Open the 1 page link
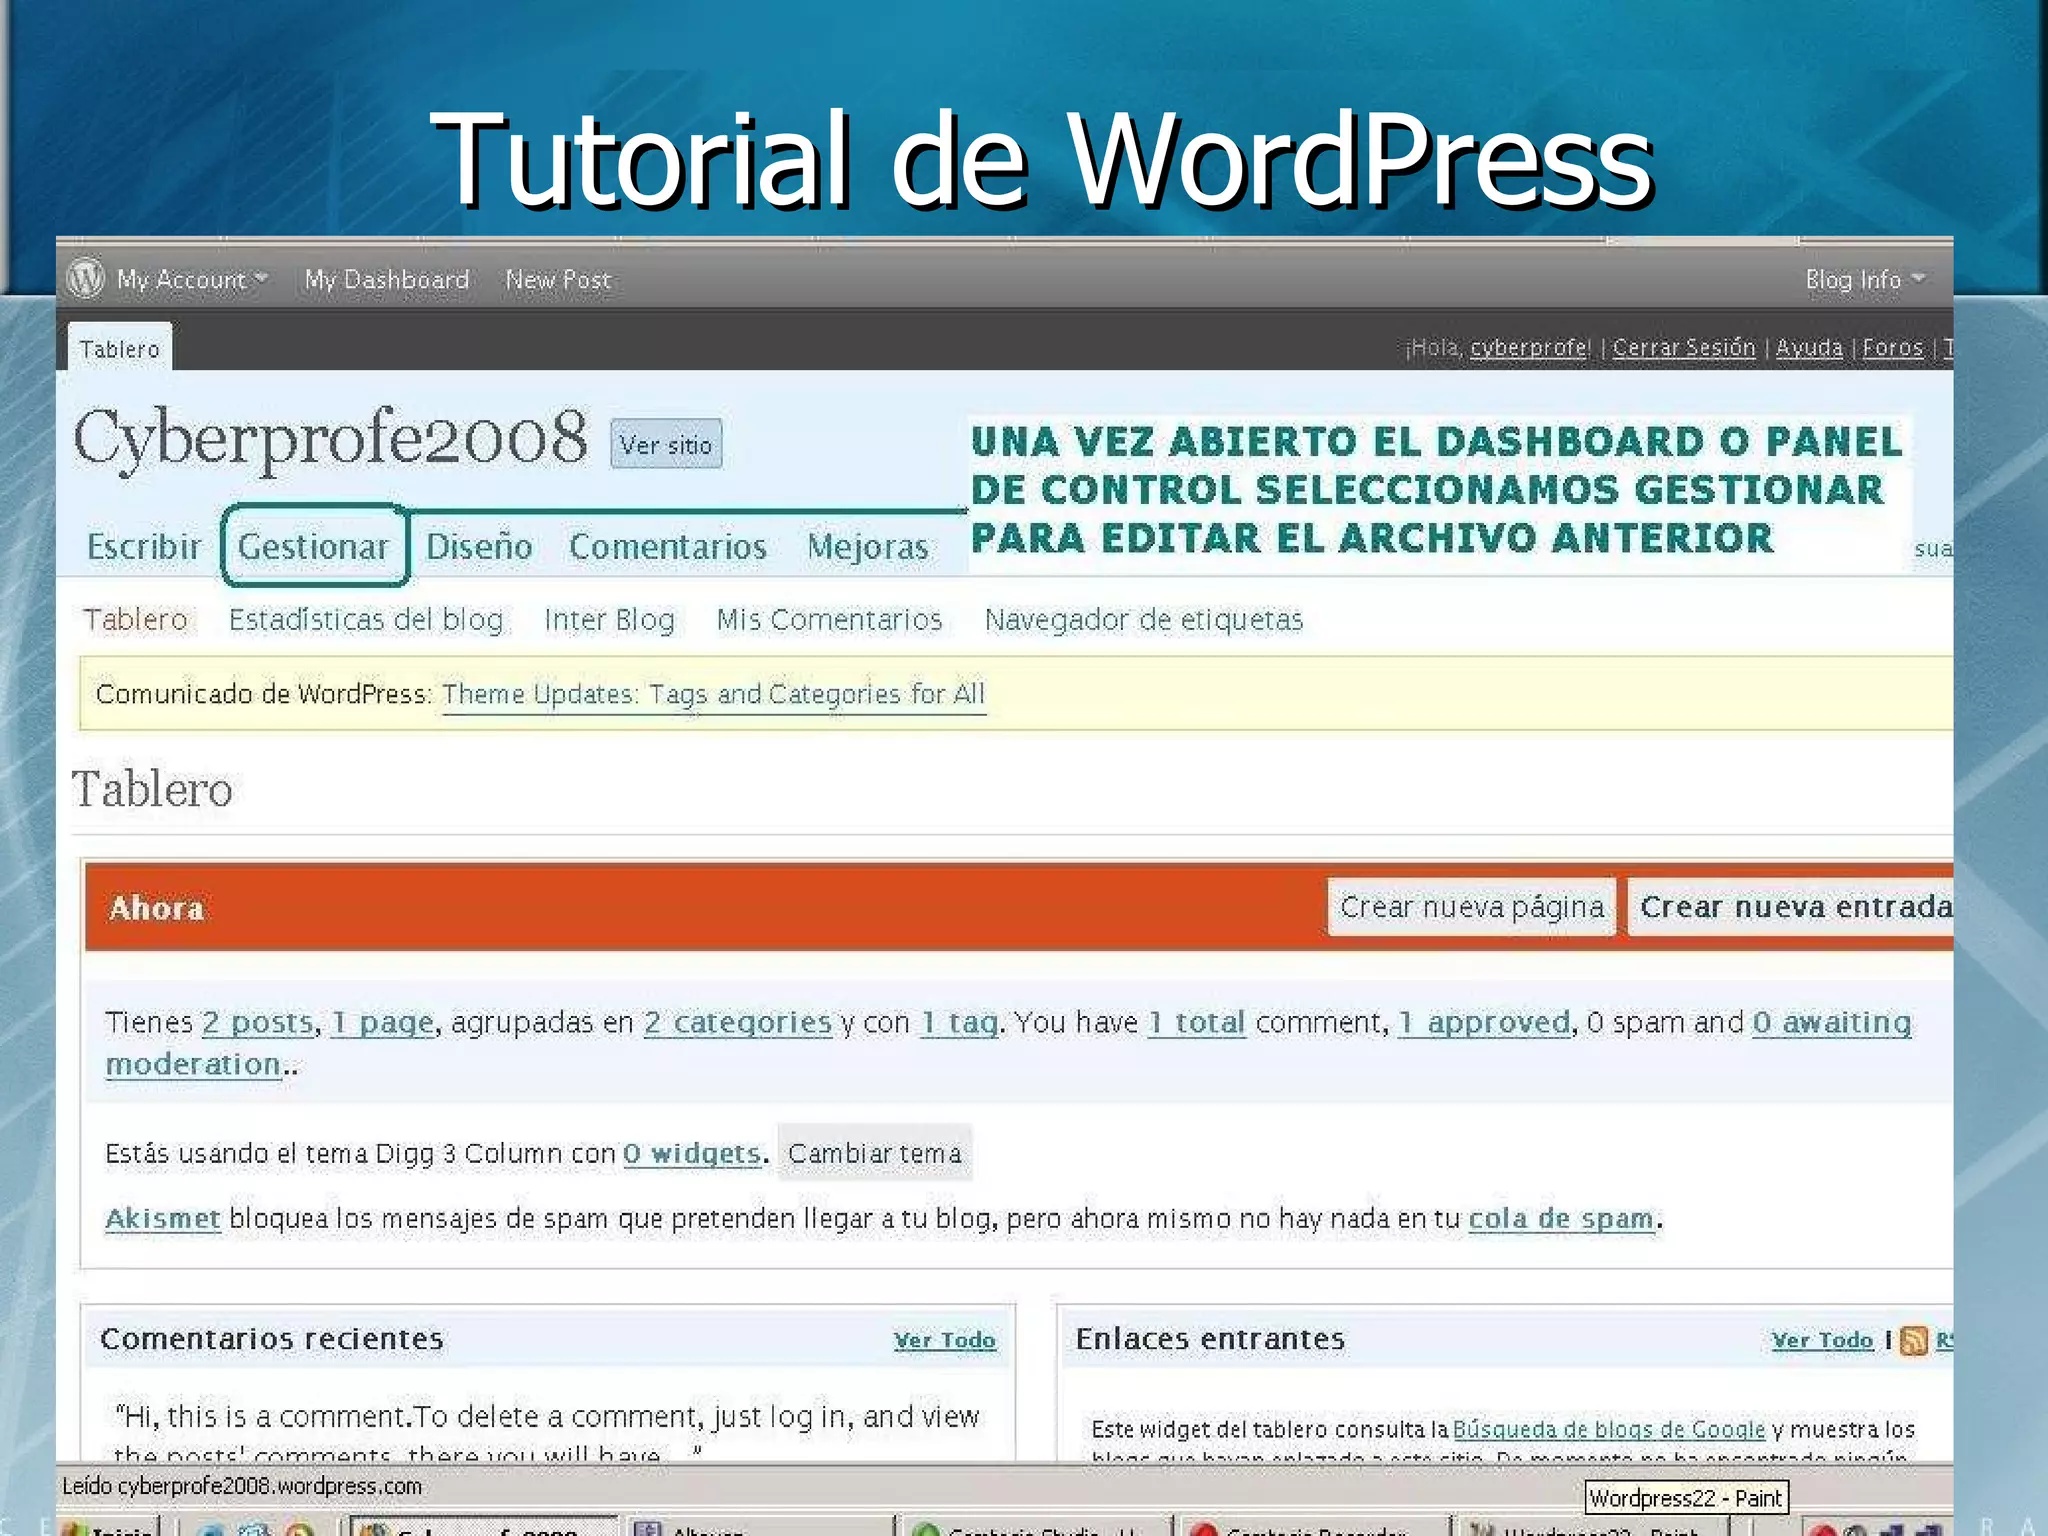 [x=384, y=1023]
